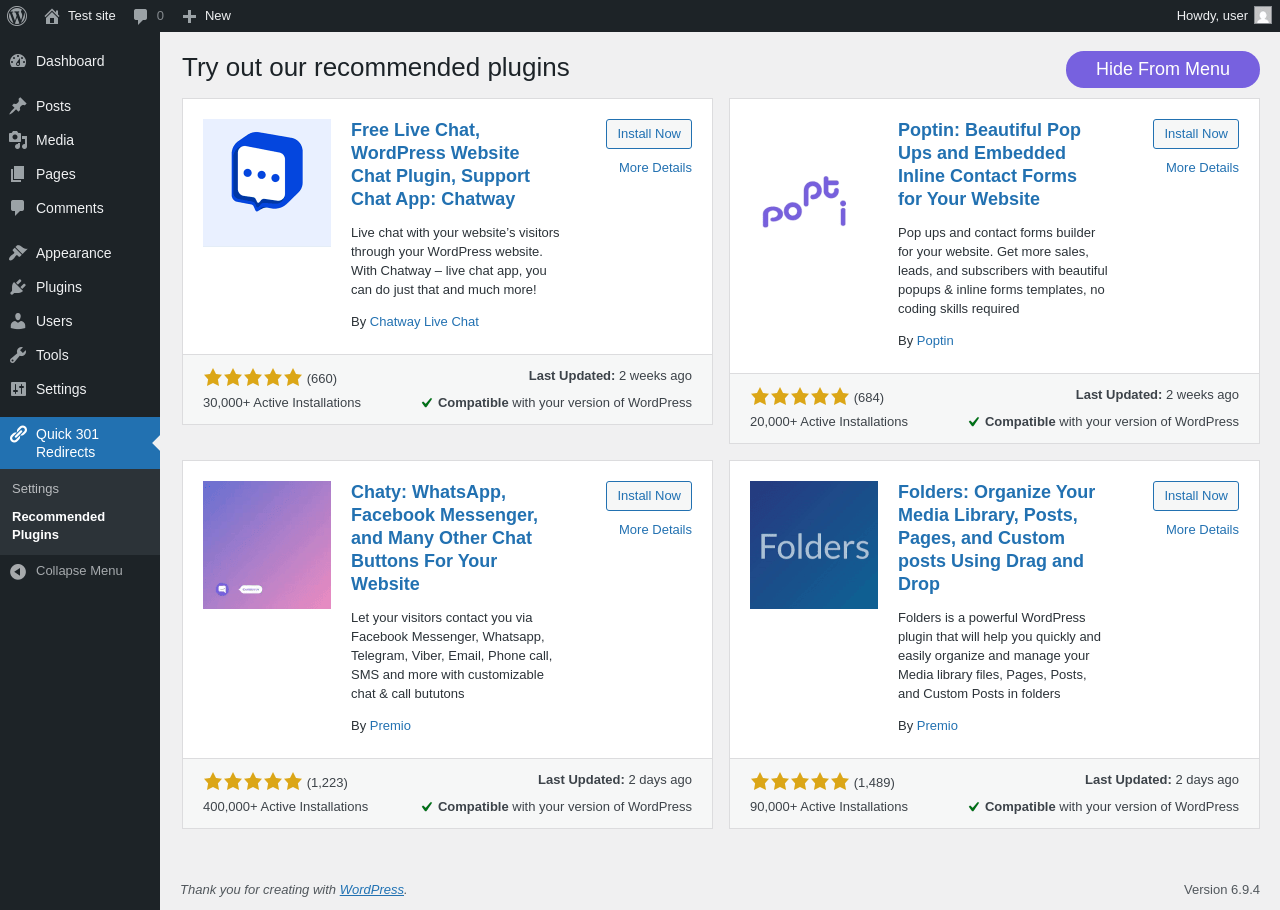Image resolution: width=1280 pixels, height=910 pixels.
Task: Click the Dashboard gauge icon
Action: (18, 61)
